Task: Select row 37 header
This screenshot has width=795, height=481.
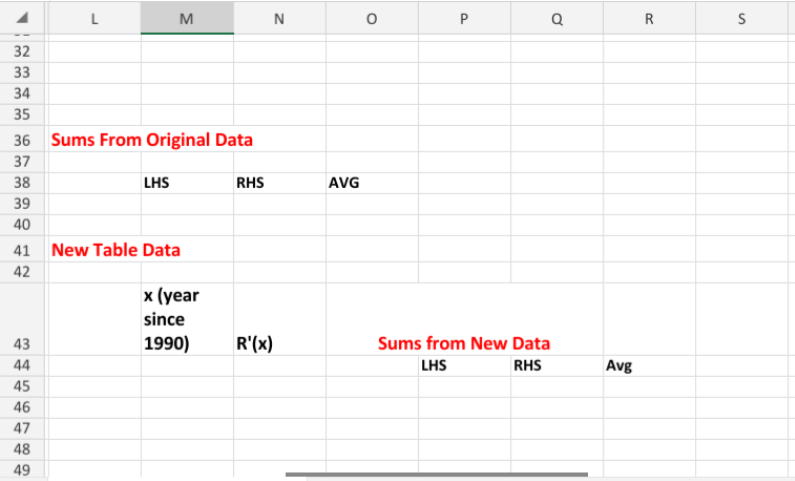Action: tap(22, 162)
